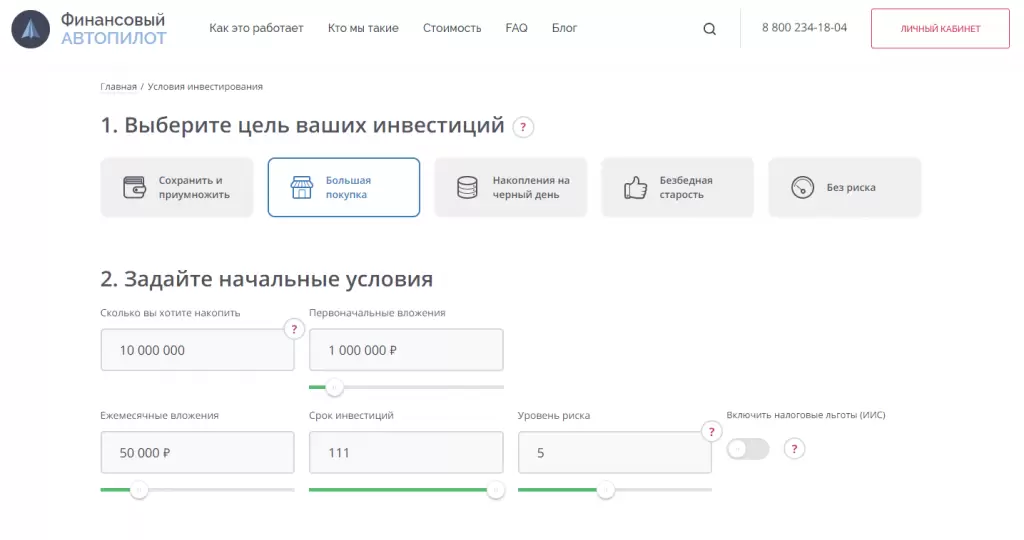Viewport: 1024px width, 540px height.
Task: Click help icon beside the ИИС toggle
Action: click(794, 449)
